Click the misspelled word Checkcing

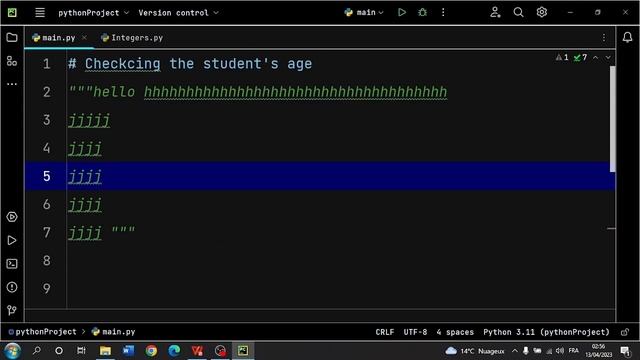[122, 64]
